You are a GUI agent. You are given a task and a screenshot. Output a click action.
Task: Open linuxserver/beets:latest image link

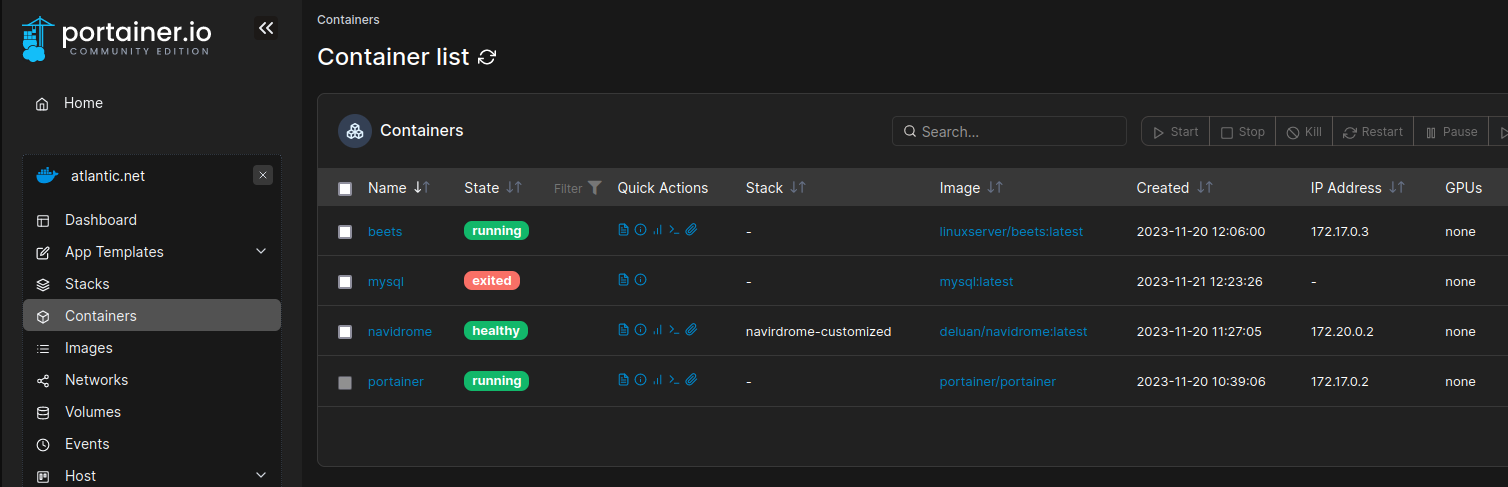coord(1011,231)
